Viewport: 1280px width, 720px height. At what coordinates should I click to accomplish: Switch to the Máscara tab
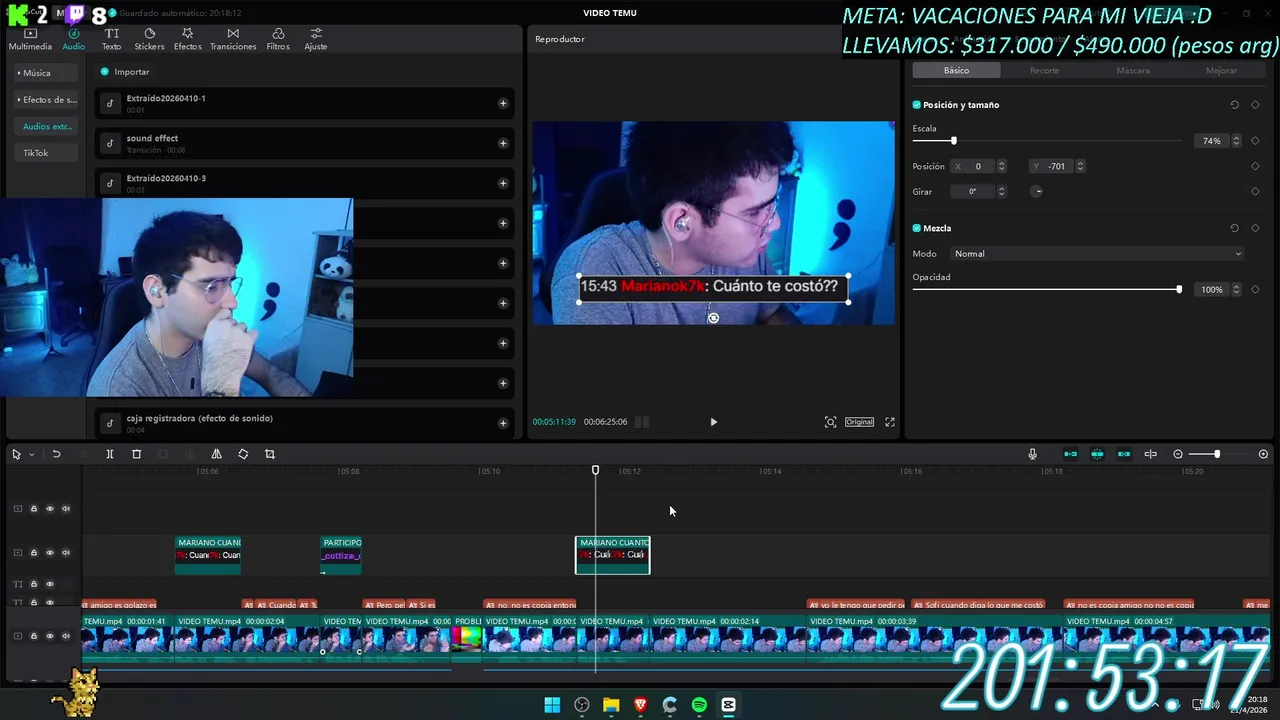click(1133, 70)
